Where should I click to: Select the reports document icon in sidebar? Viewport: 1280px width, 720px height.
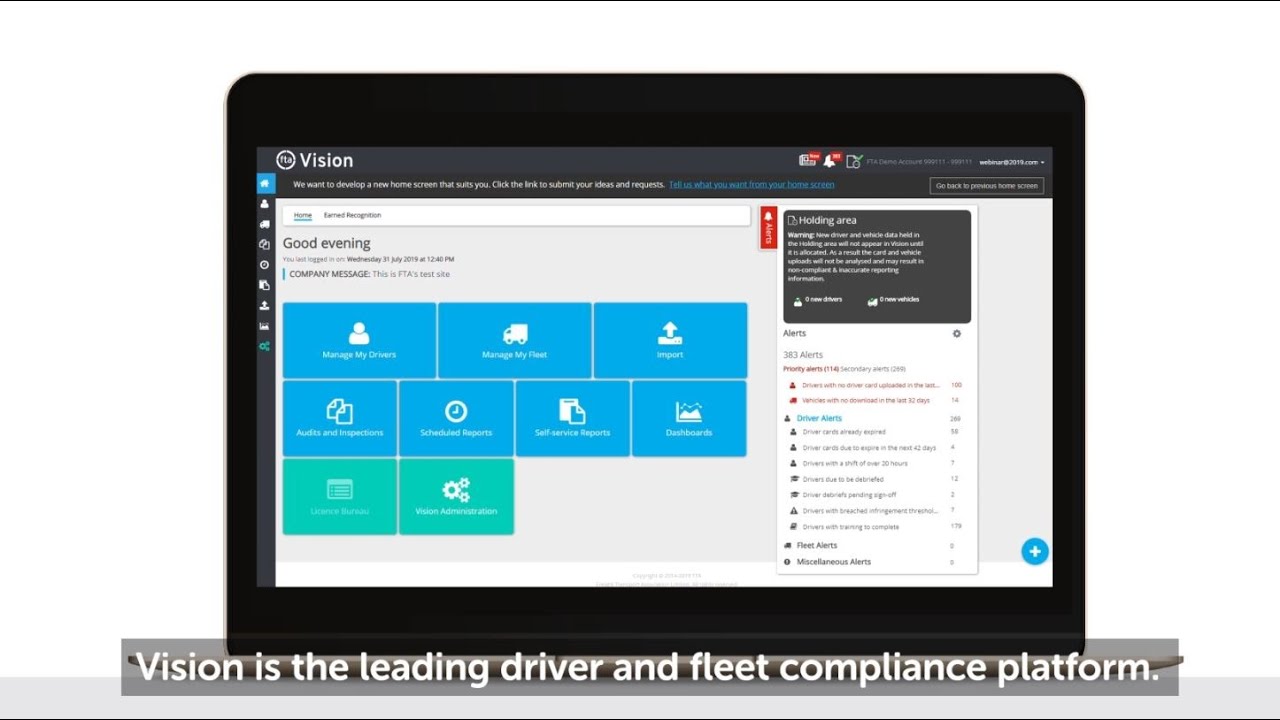265,285
